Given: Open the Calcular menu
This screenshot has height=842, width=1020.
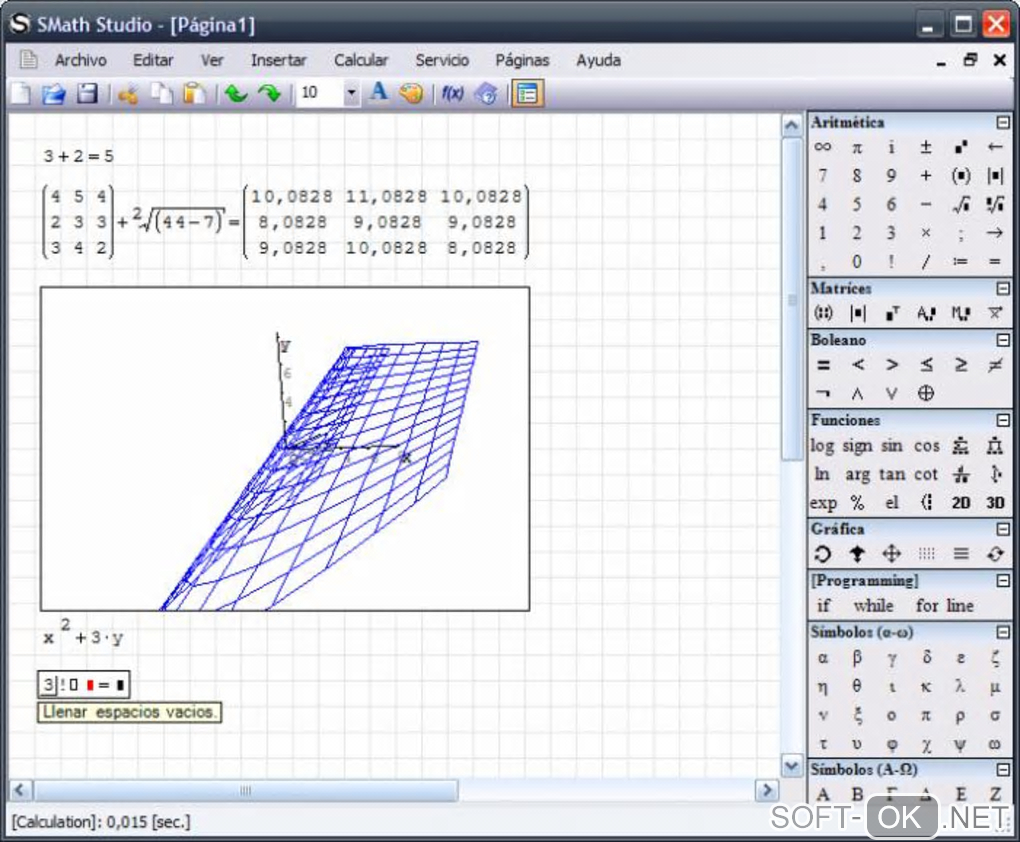Looking at the screenshot, I should coord(361,61).
